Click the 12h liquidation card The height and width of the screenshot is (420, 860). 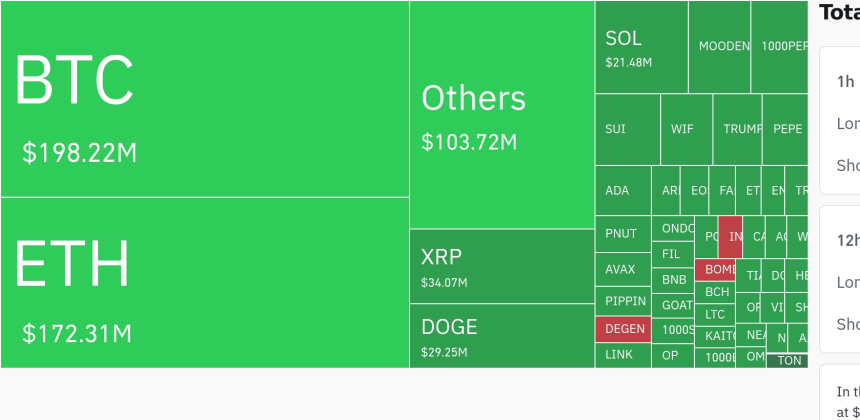tap(840, 278)
